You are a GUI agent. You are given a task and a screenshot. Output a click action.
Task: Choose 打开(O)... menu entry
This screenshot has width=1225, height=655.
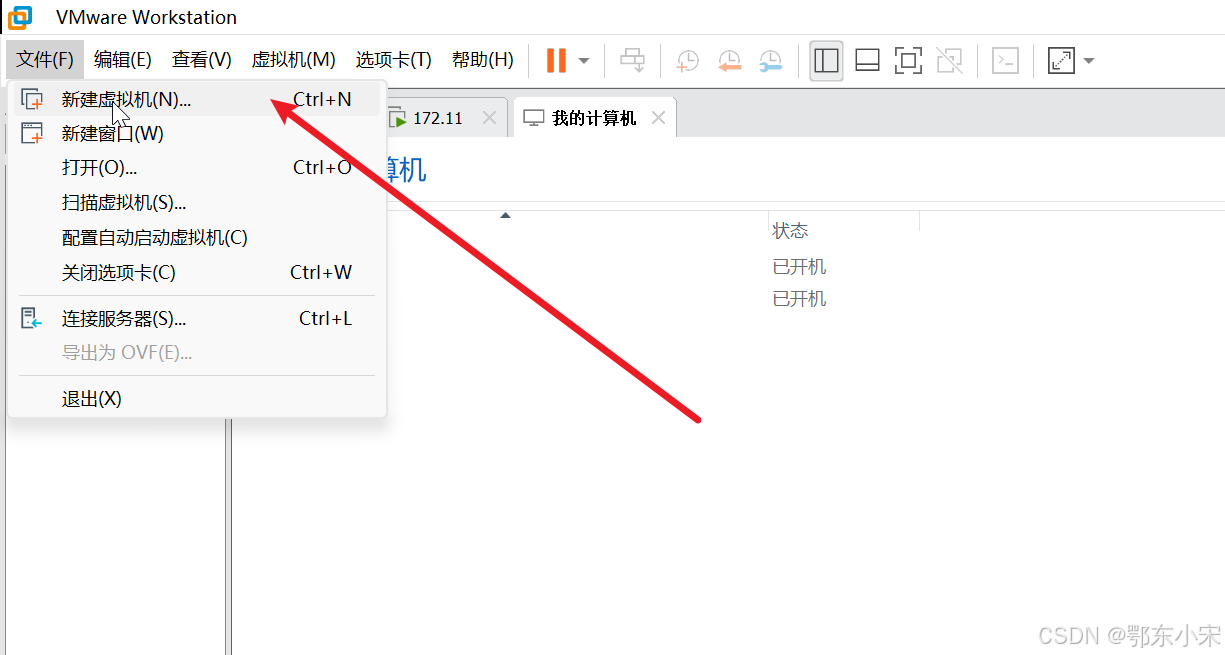[x=197, y=168]
